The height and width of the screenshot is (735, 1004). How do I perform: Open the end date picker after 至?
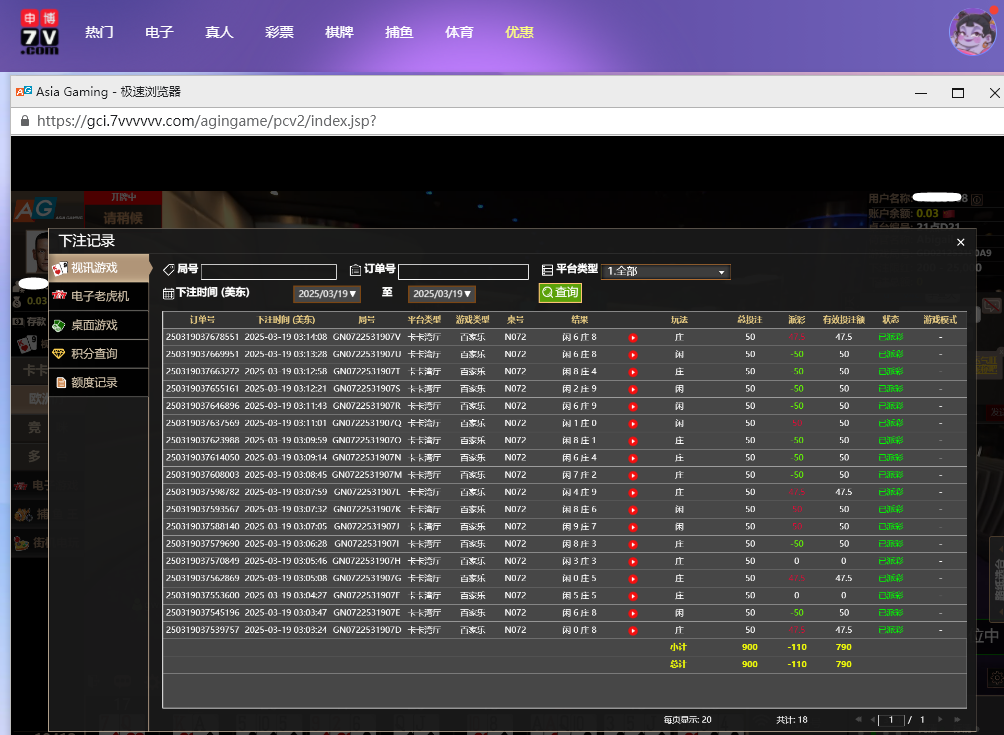[x=442, y=294]
